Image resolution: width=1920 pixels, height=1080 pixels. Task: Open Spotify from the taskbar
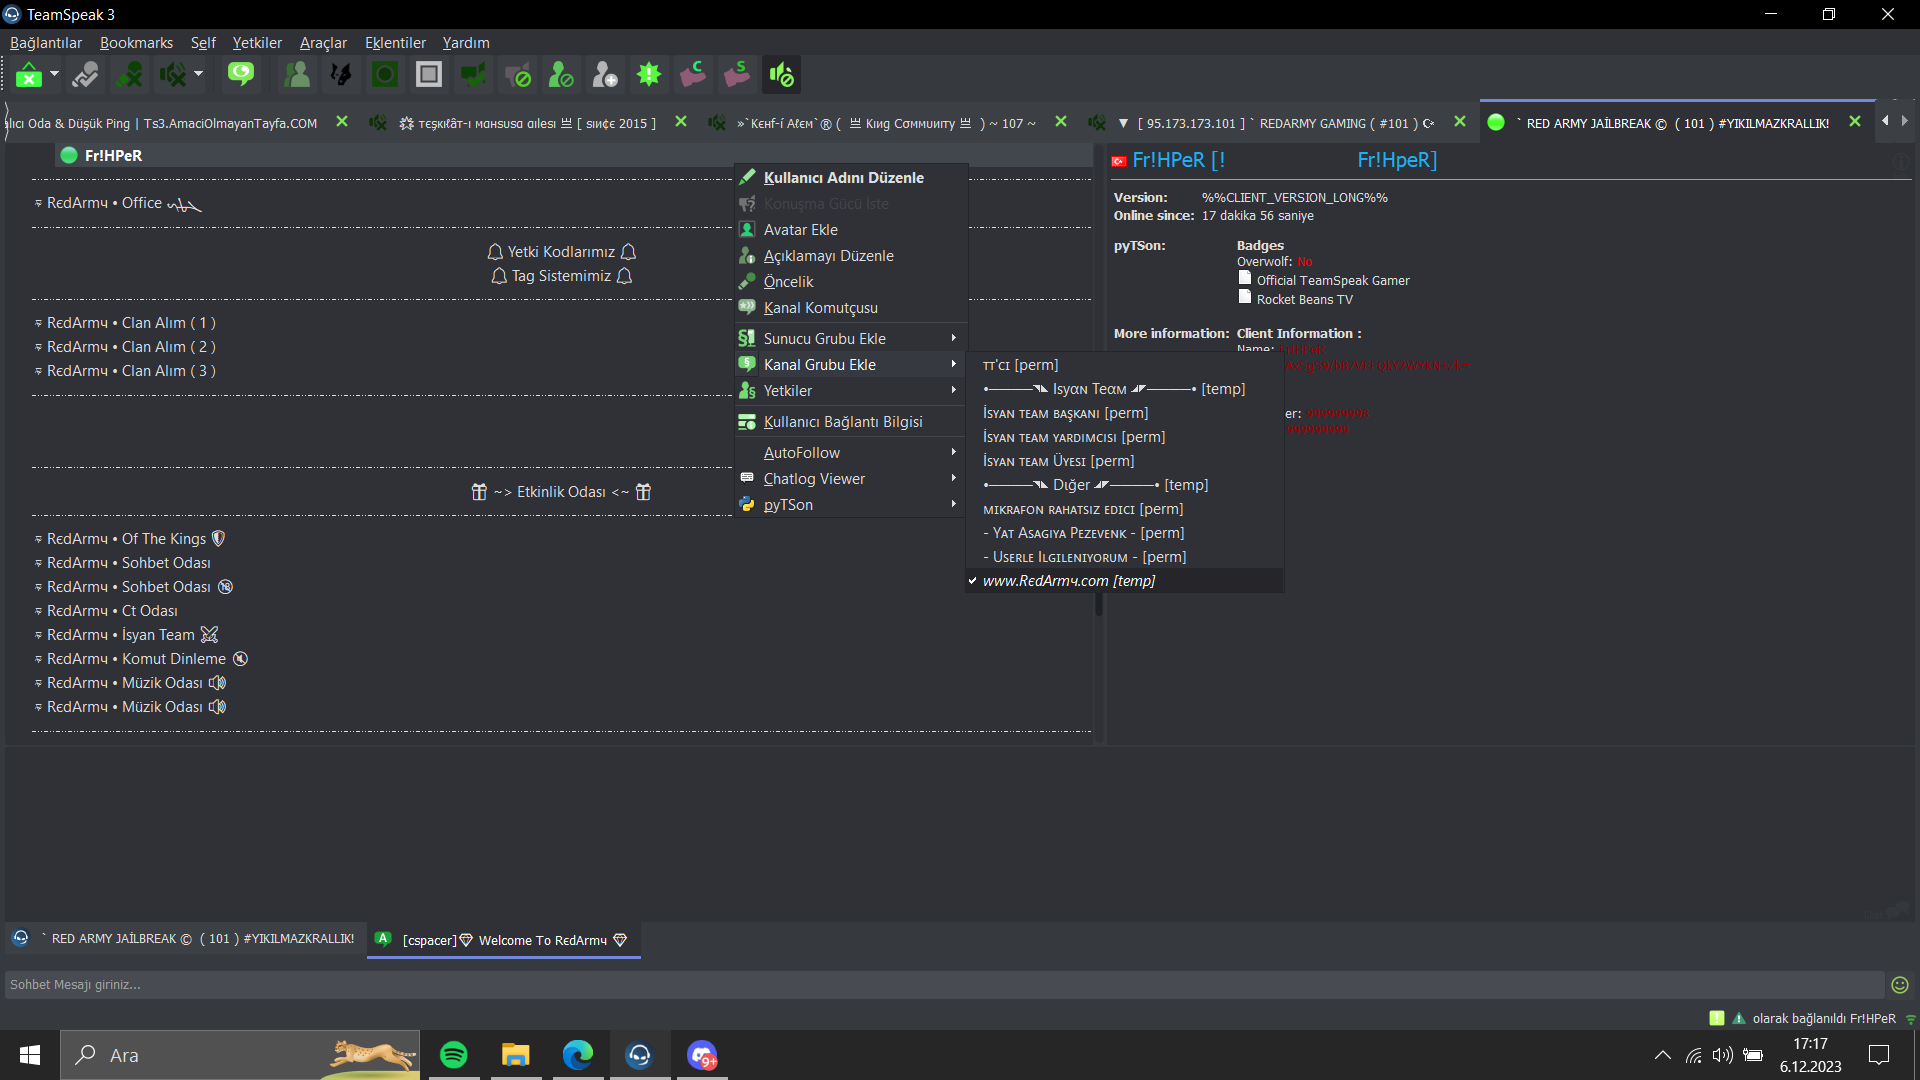pyautogui.click(x=454, y=1055)
